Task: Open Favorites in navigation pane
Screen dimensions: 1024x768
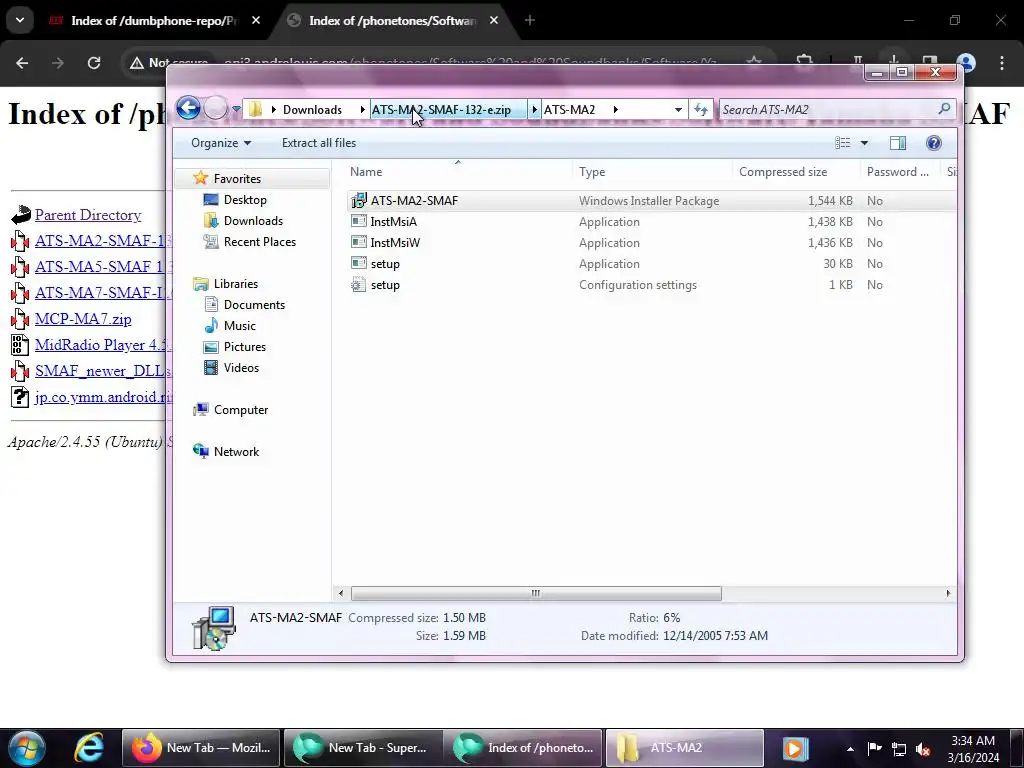Action: pyautogui.click(x=237, y=178)
